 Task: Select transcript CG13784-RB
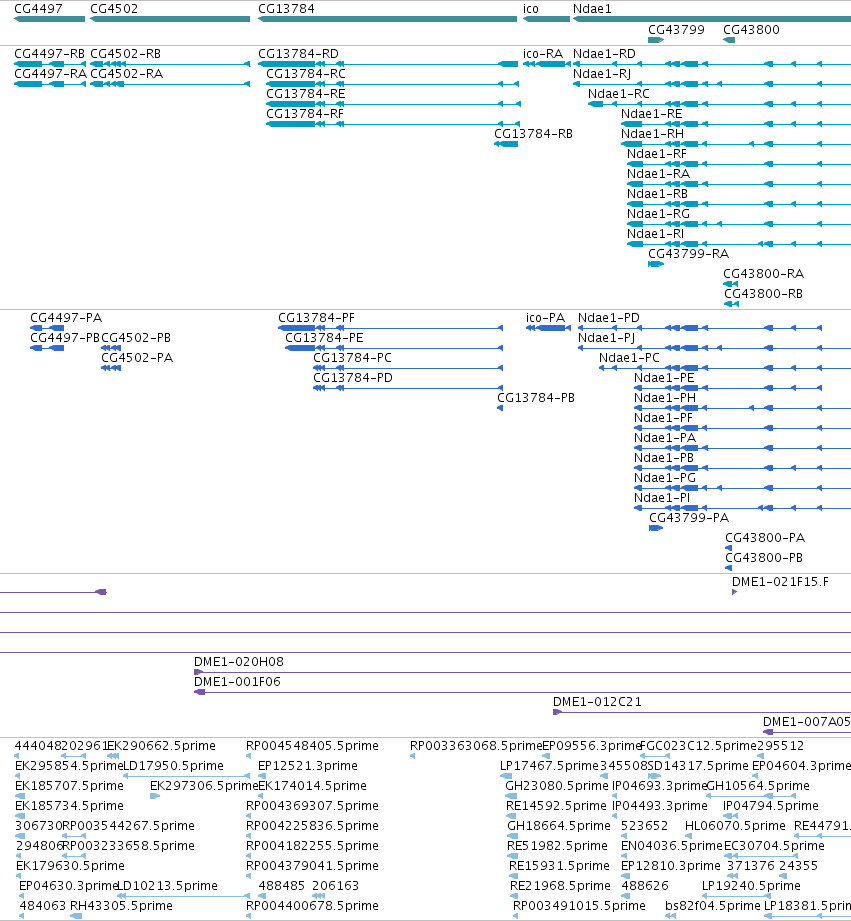coord(533,134)
